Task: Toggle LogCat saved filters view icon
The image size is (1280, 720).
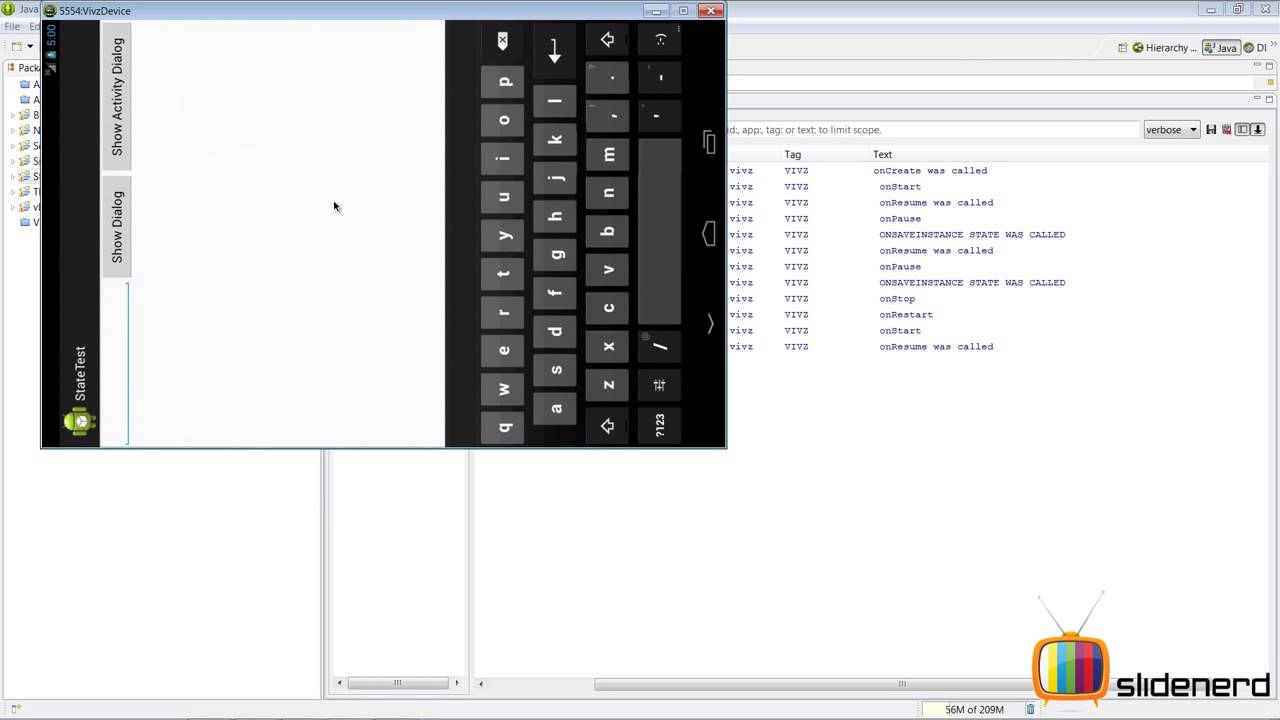Action: tap(1242, 130)
